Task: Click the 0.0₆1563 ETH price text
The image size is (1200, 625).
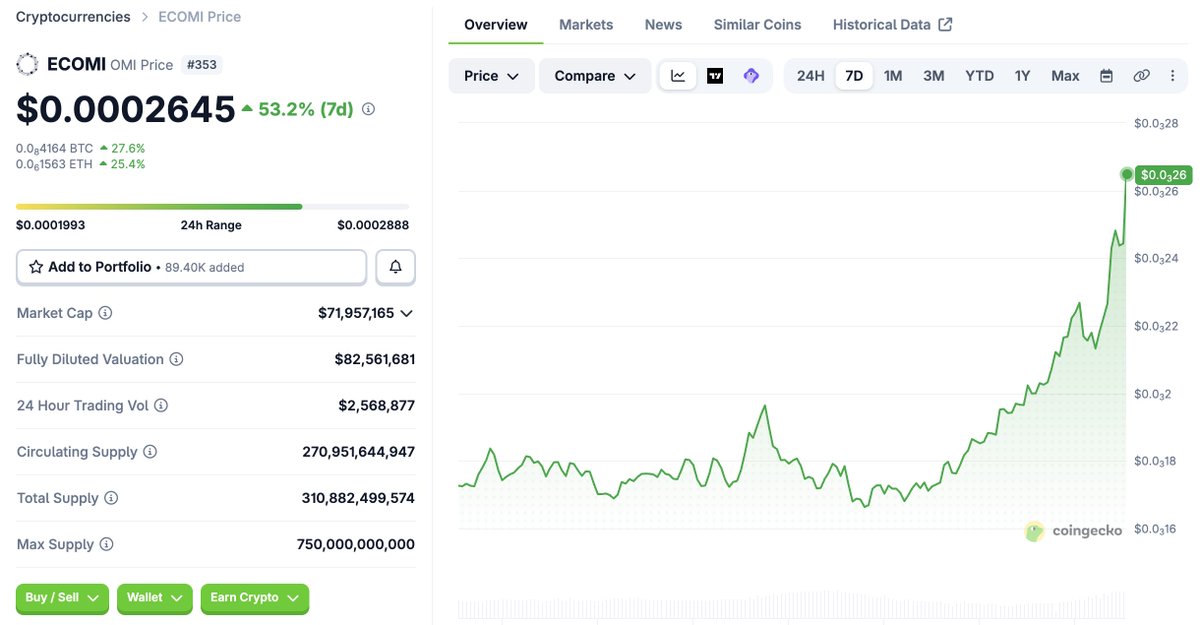Action: tap(54, 164)
